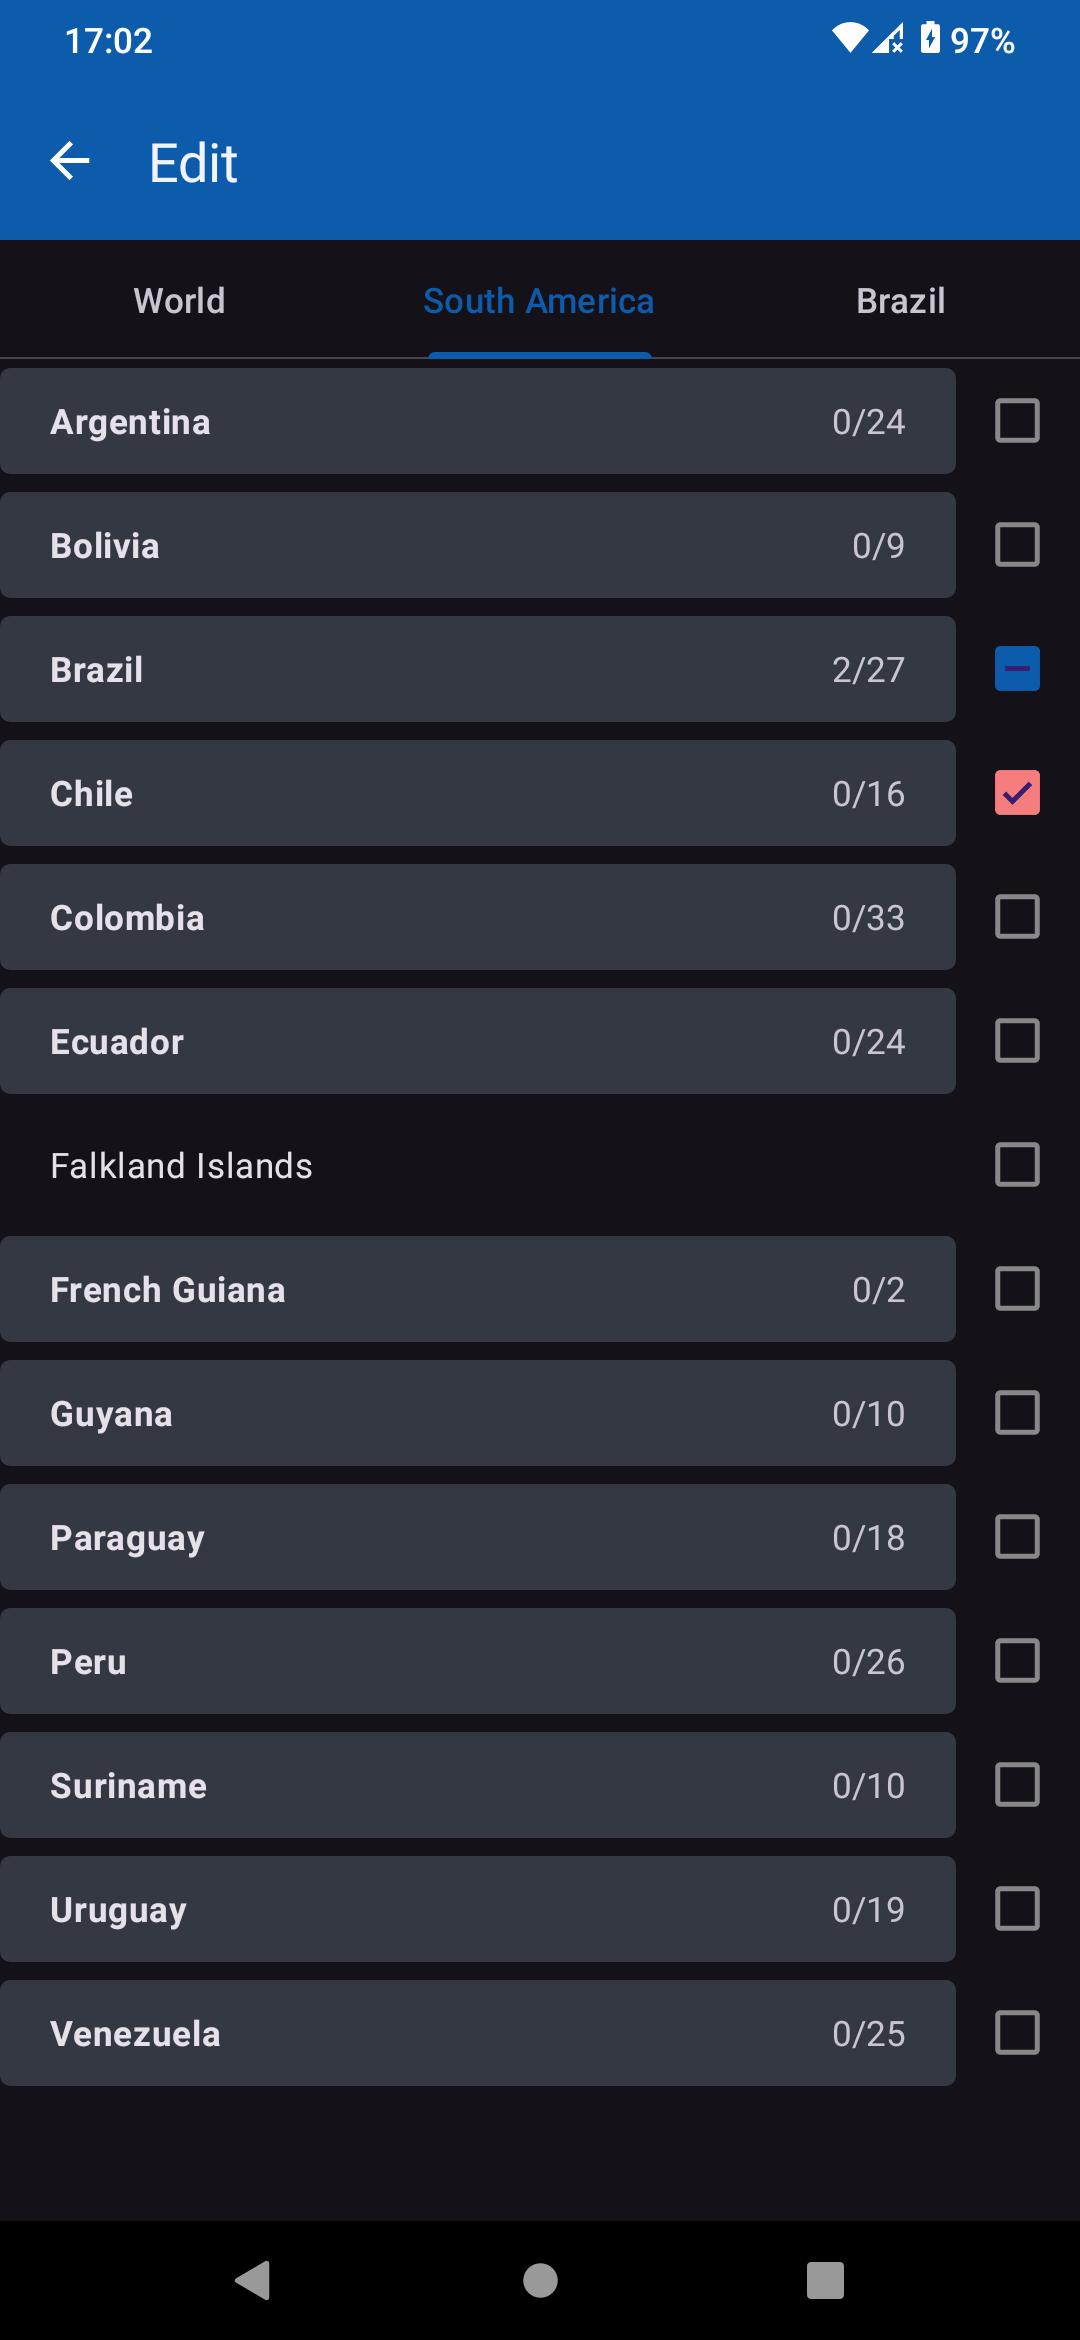Select the South America tab
This screenshot has width=1080, height=2340.
(x=539, y=300)
